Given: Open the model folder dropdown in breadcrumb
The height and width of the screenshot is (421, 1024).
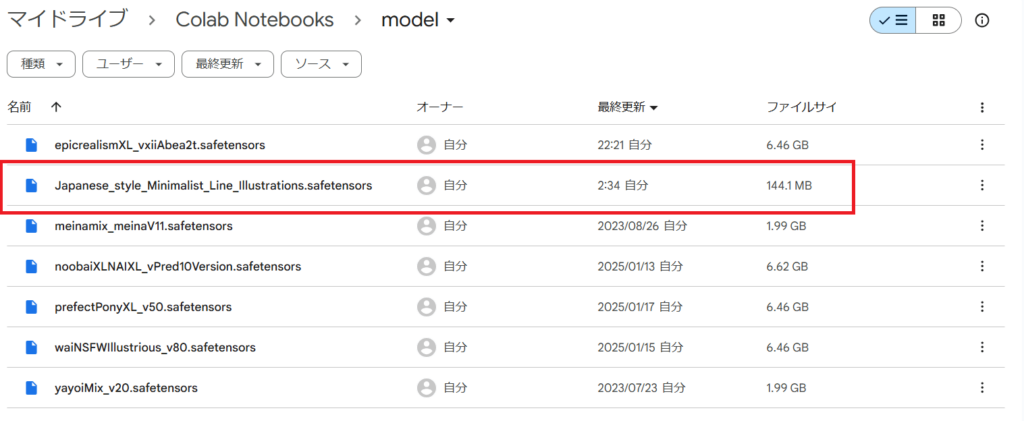Looking at the screenshot, I should (418, 20).
